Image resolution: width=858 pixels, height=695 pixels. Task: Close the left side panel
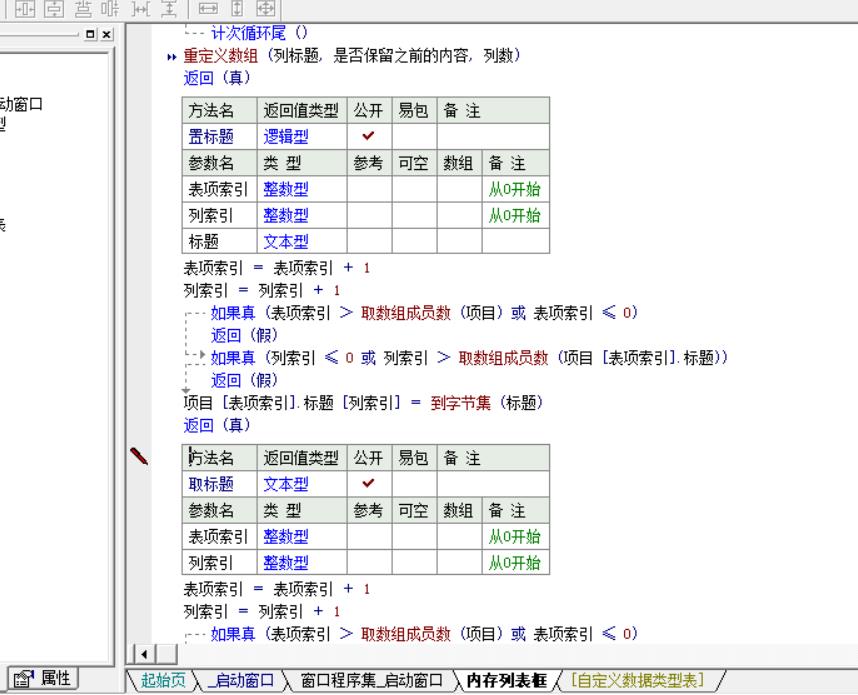pos(107,34)
